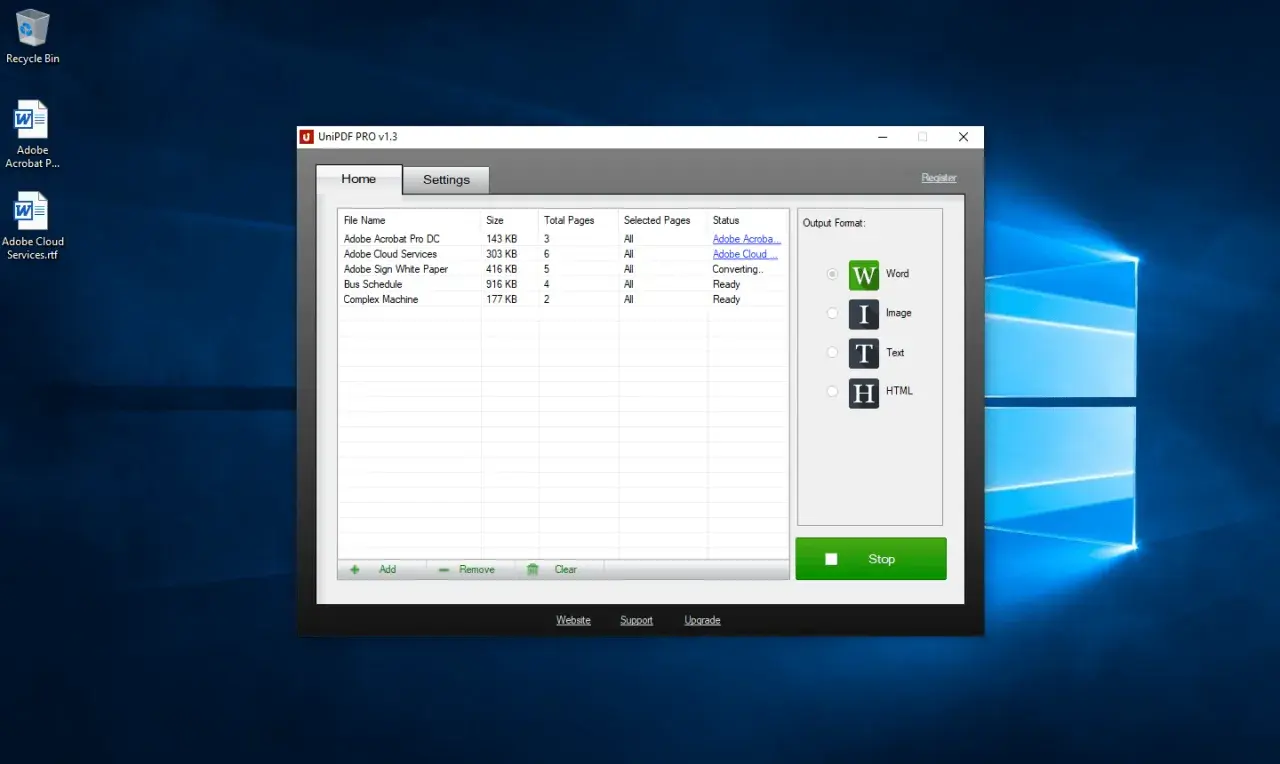
Task: Select the Complex Machine row
Action: tap(563, 299)
